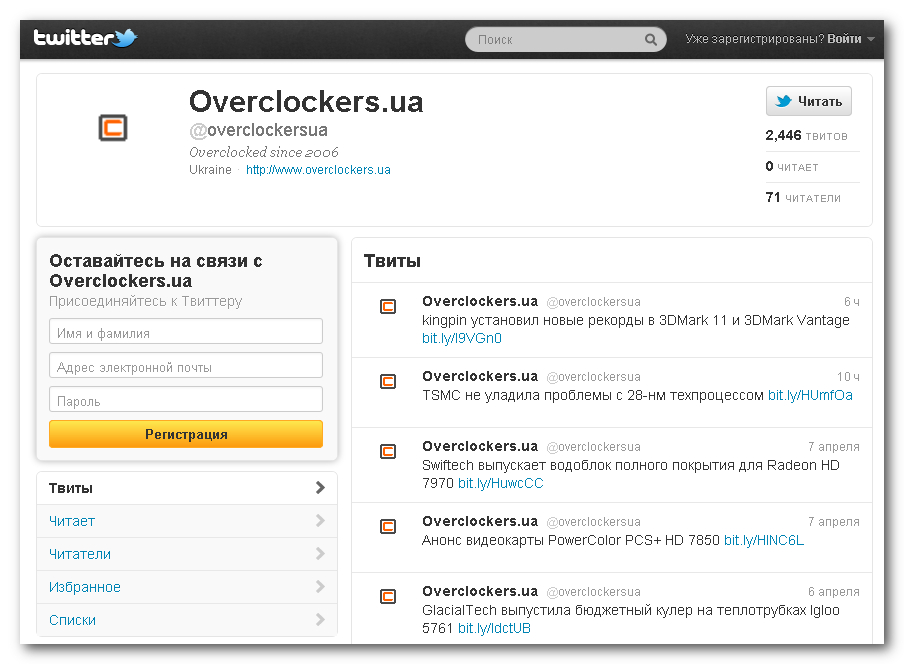Click the Twitter logo in header
Image resolution: width=904 pixels, height=664 pixels.
point(85,38)
